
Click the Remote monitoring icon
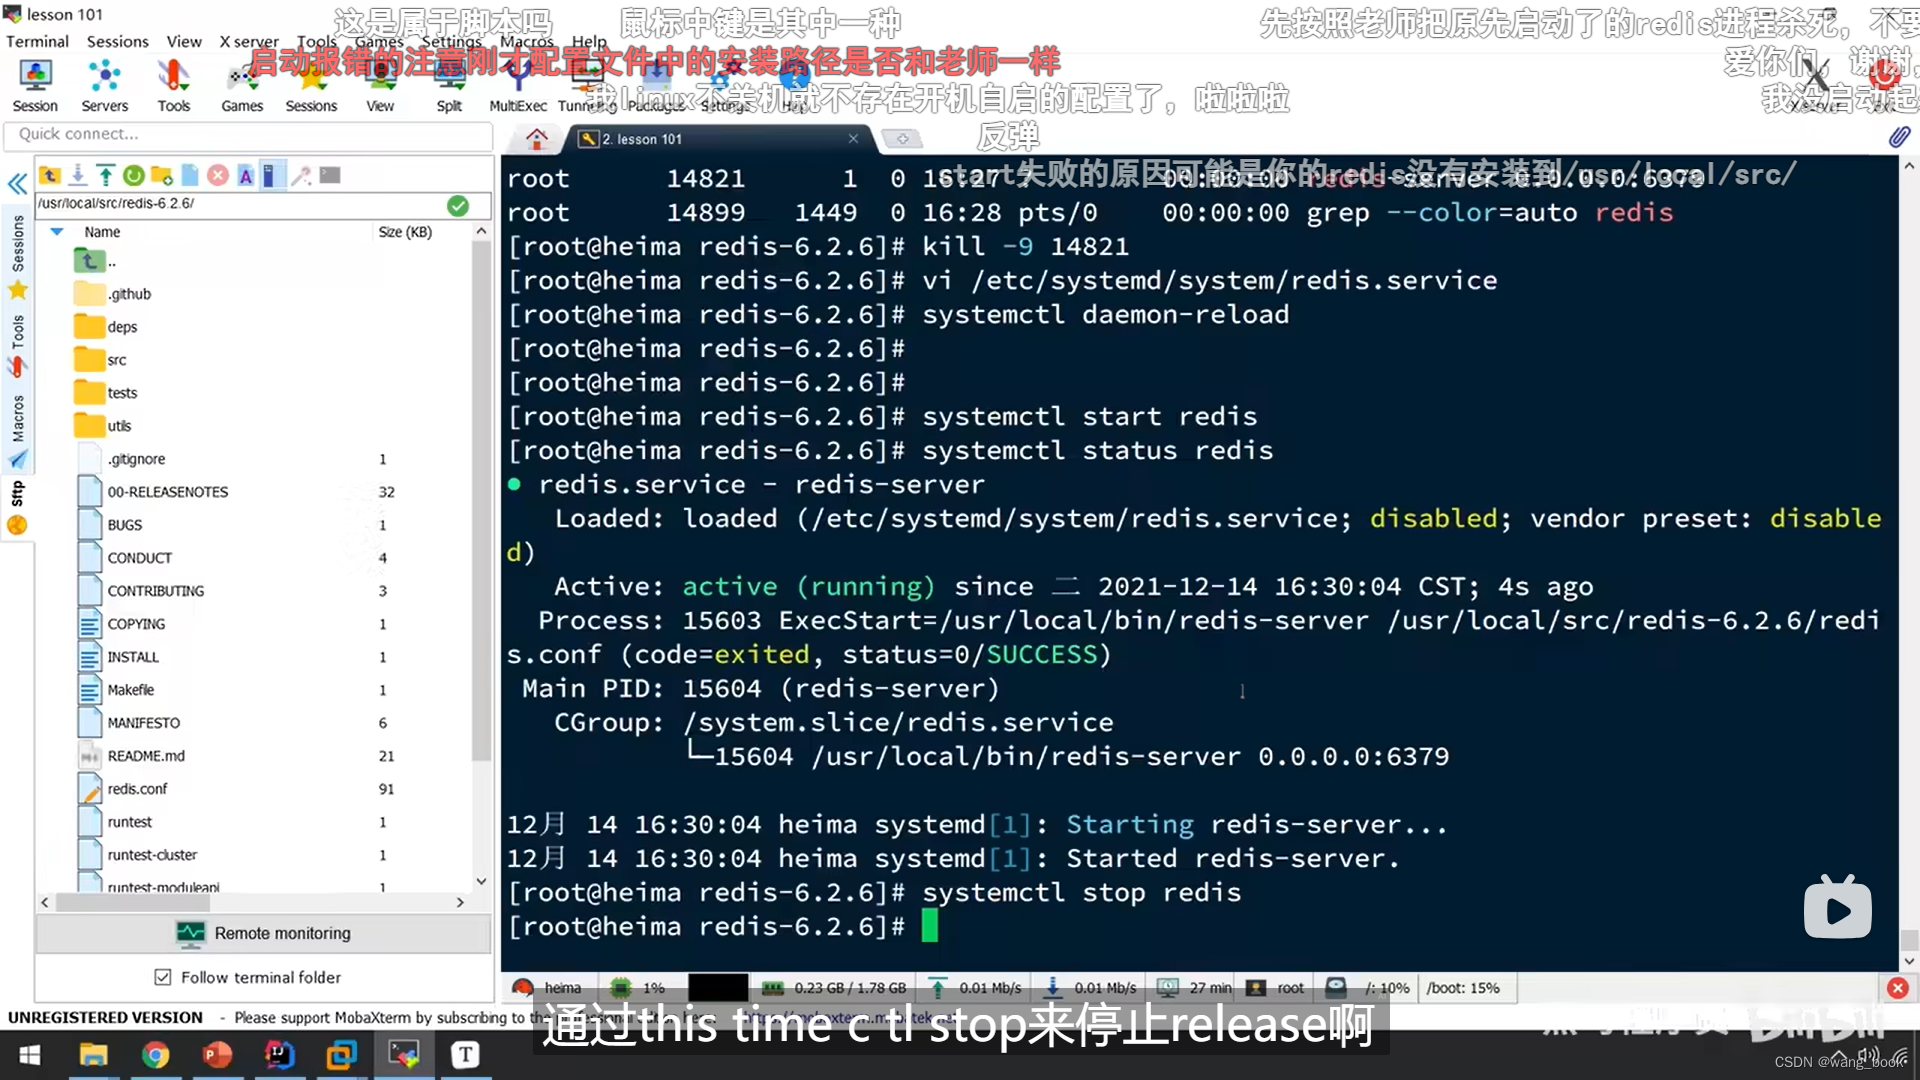190,932
